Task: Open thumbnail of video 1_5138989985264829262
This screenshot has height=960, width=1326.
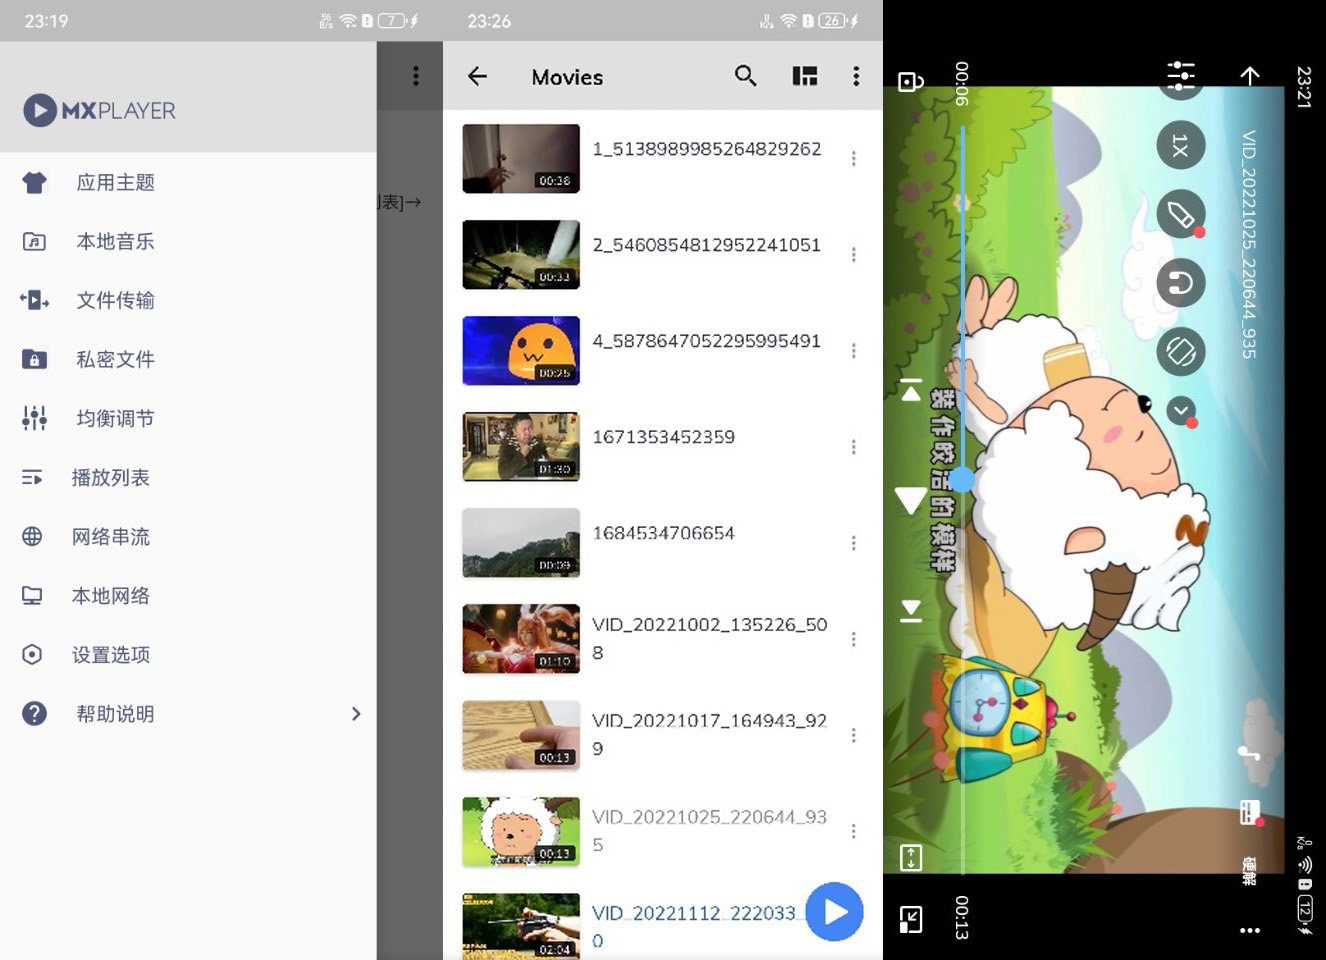Action: [521, 158]
